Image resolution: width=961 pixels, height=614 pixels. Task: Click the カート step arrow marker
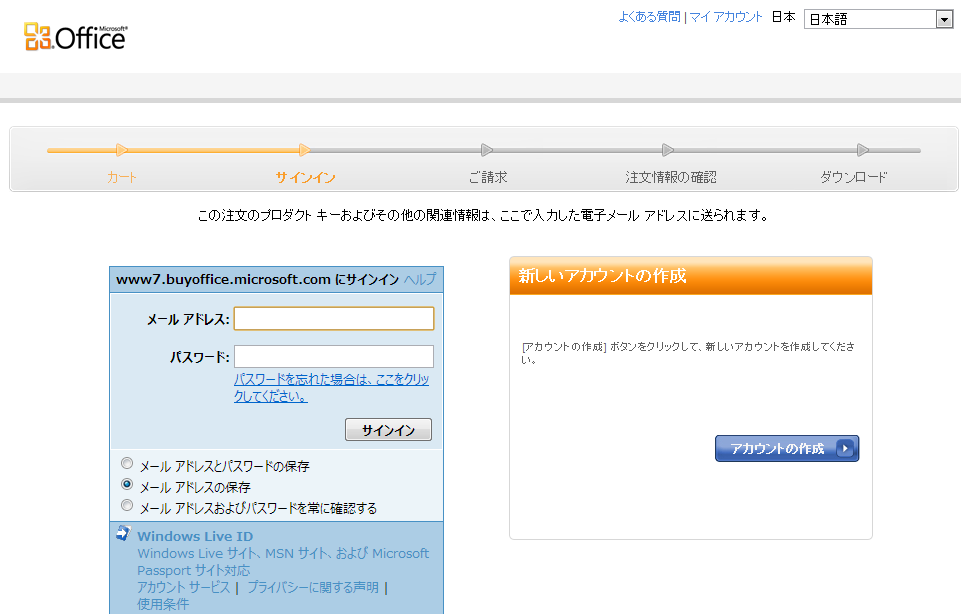pyautogui.click(x=122, y=150)
